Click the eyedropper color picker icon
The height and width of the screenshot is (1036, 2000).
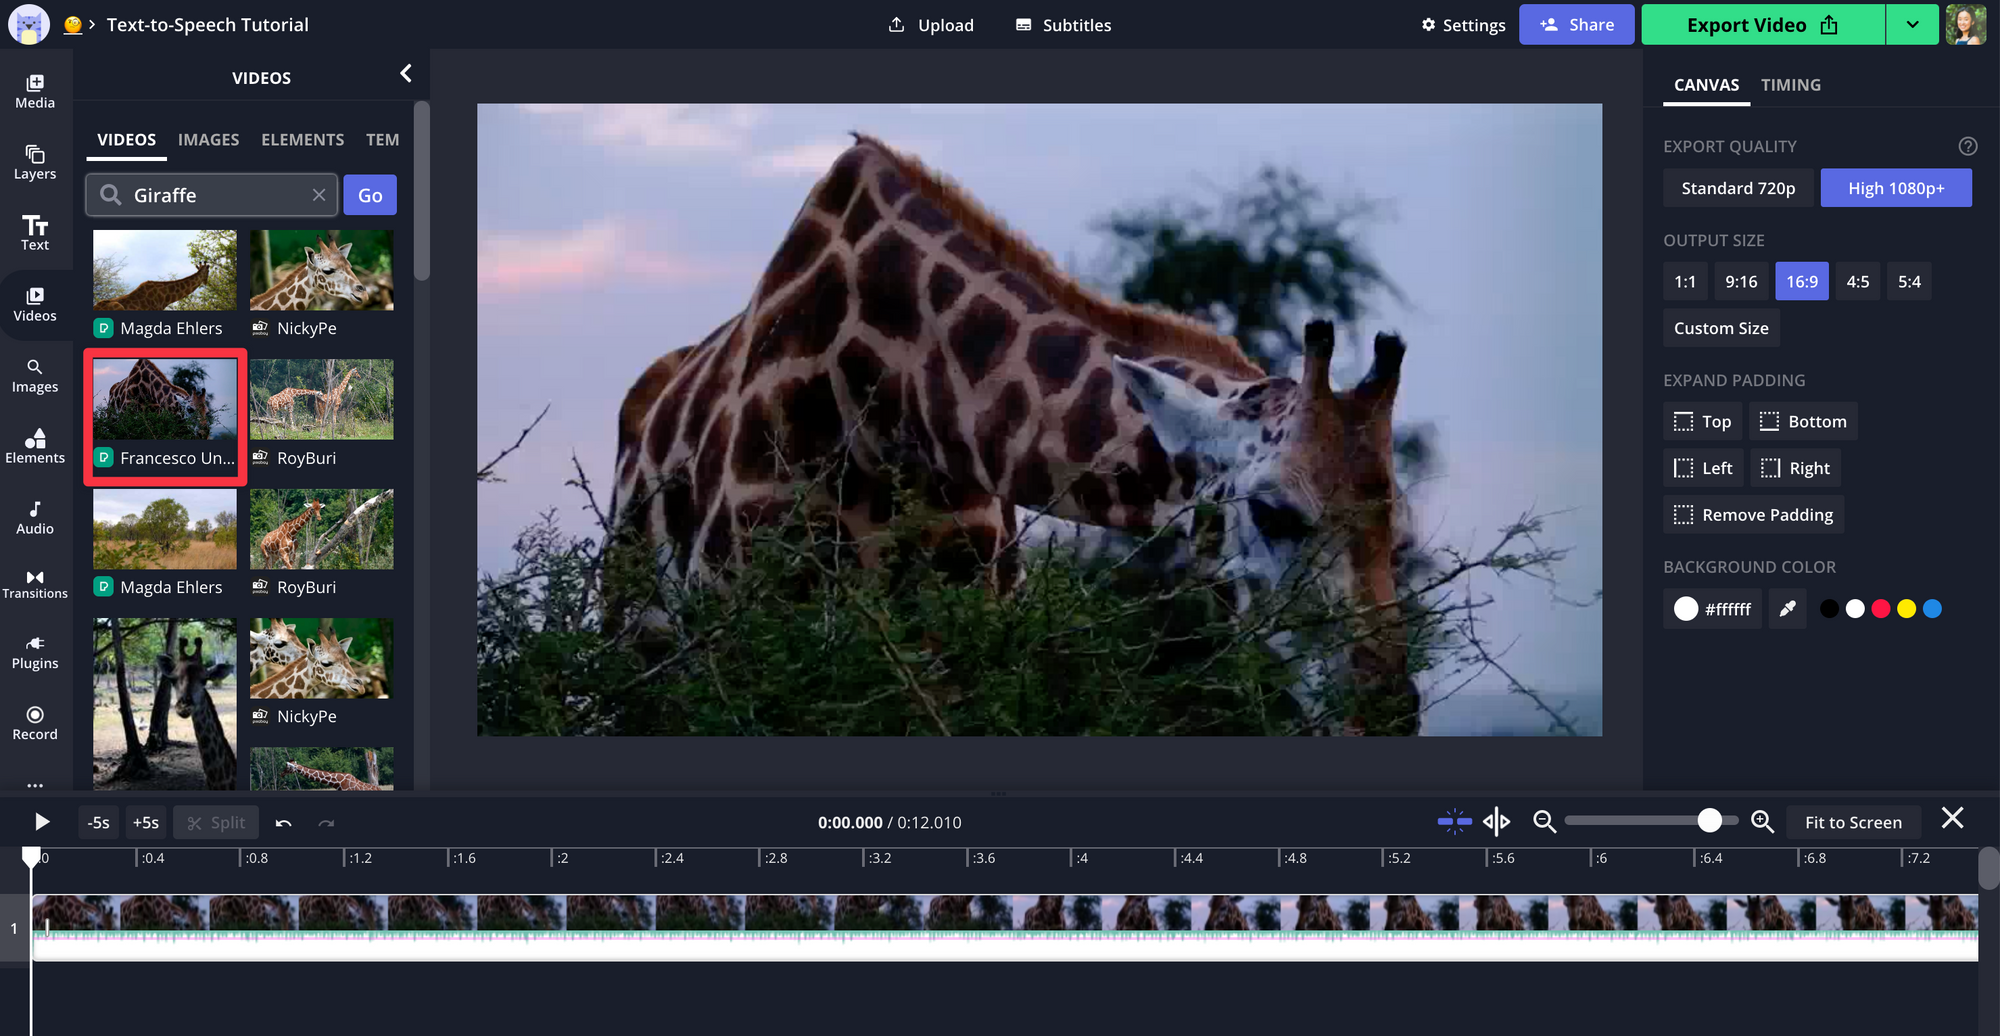(1787, 609)
